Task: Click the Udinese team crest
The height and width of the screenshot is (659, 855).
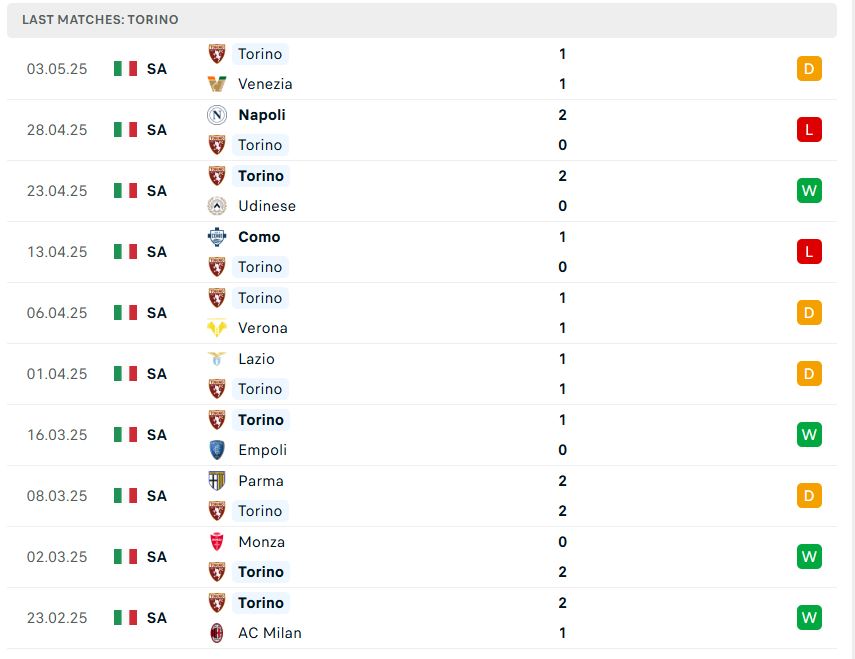Action: (216, 206)
